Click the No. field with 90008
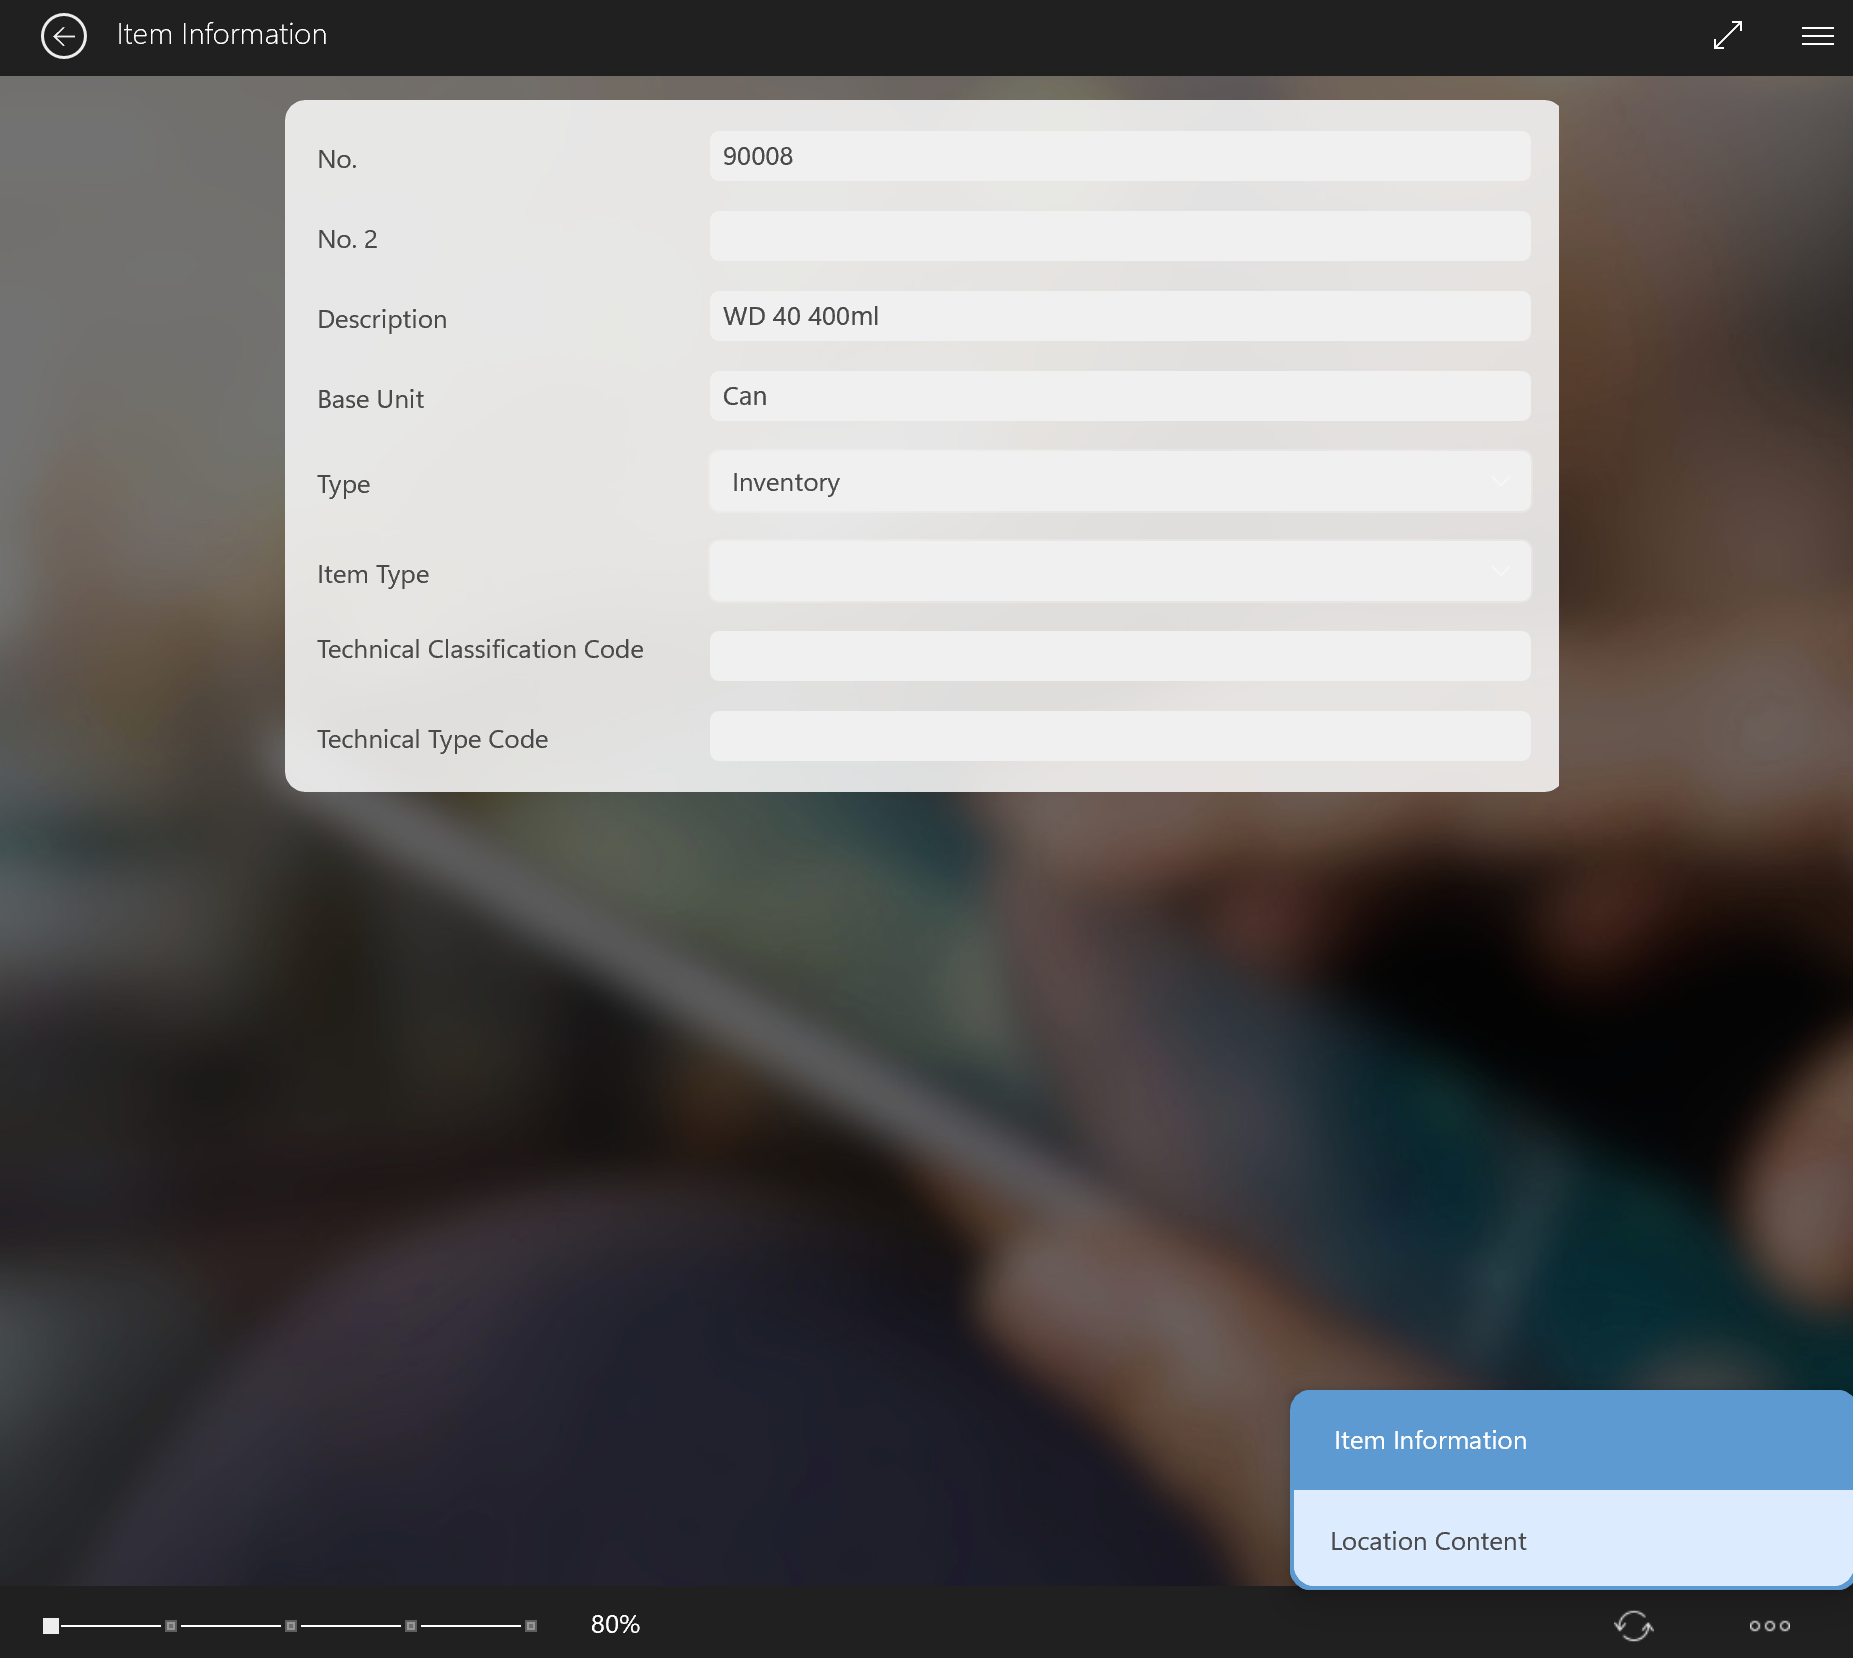The height and width of the screenshot is (1658, 1853). click(1120, 156)
